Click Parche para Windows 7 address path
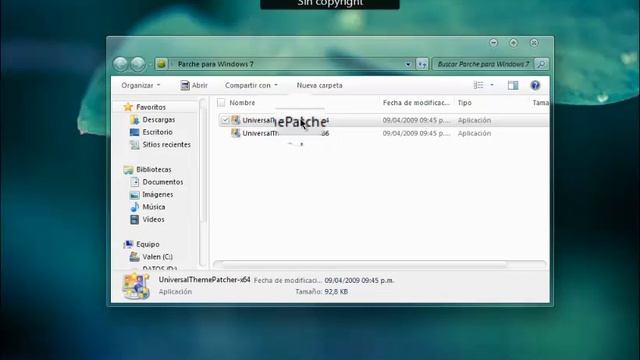Screen dimensions: 640x360 (216, 64)
